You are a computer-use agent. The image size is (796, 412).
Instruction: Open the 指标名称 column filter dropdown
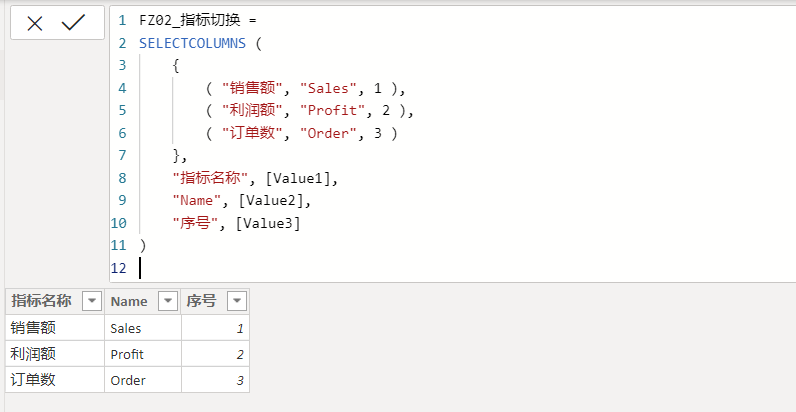point(92,301)
